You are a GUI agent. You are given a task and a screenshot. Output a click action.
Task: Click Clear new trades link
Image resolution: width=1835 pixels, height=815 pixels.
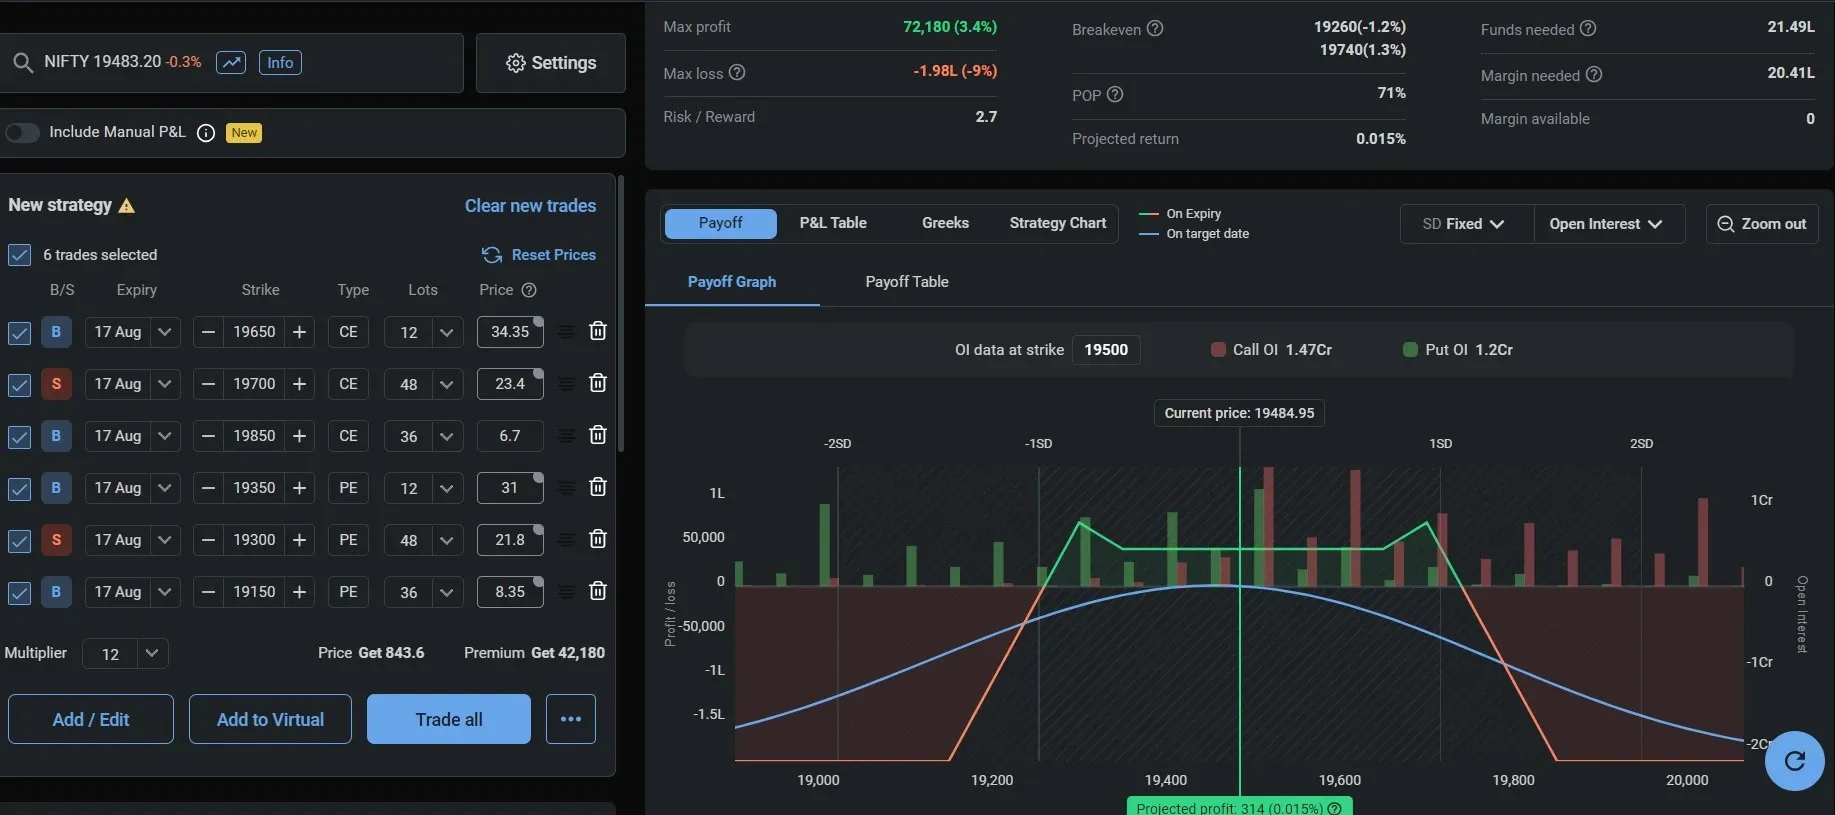[x=530, y=206]
